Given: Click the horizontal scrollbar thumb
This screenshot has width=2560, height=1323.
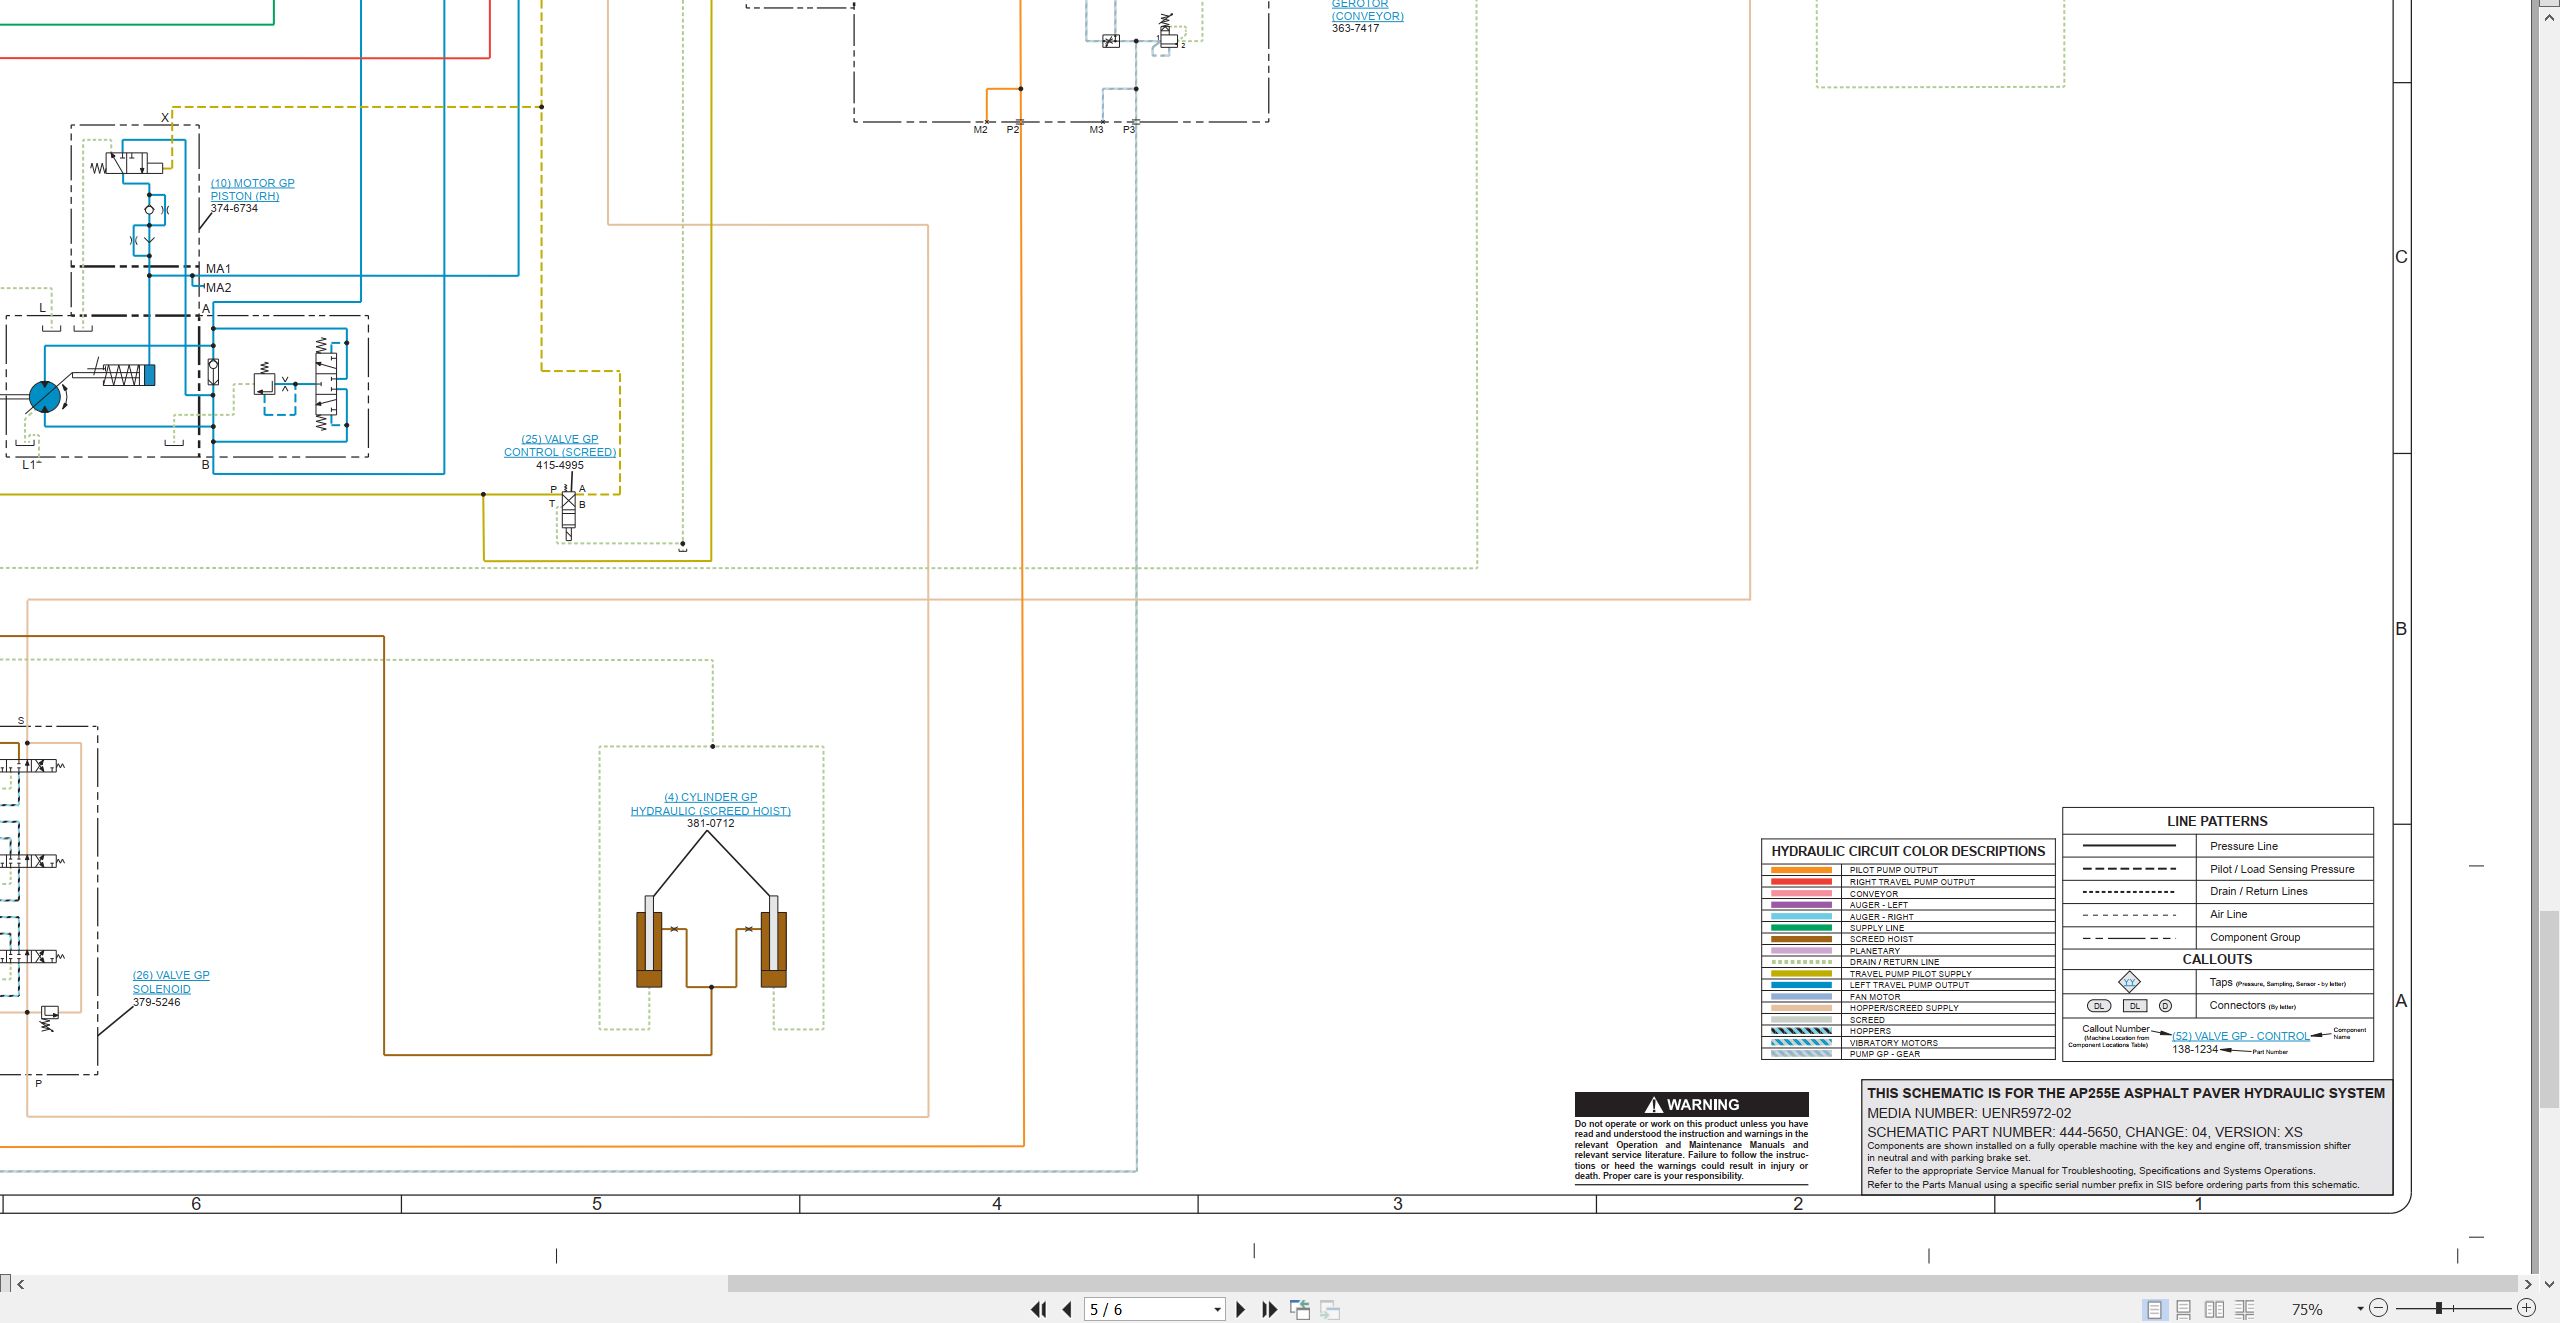Looking at the screenshot, I should 1622,1283.
